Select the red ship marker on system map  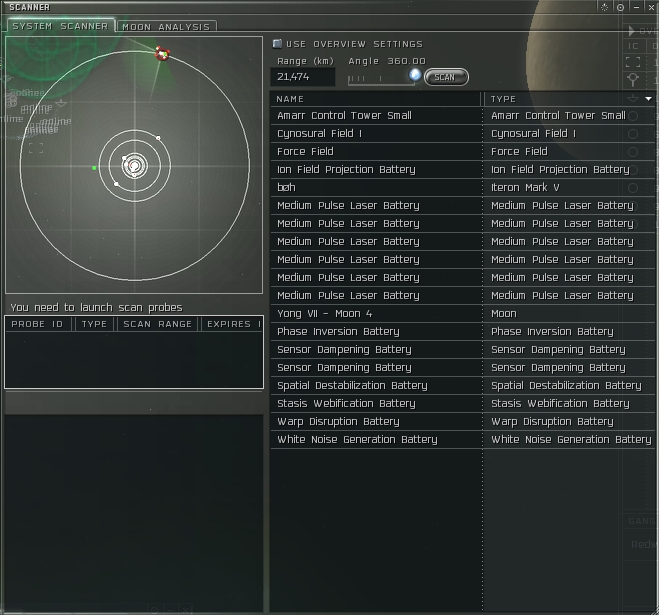click(162, 53)
